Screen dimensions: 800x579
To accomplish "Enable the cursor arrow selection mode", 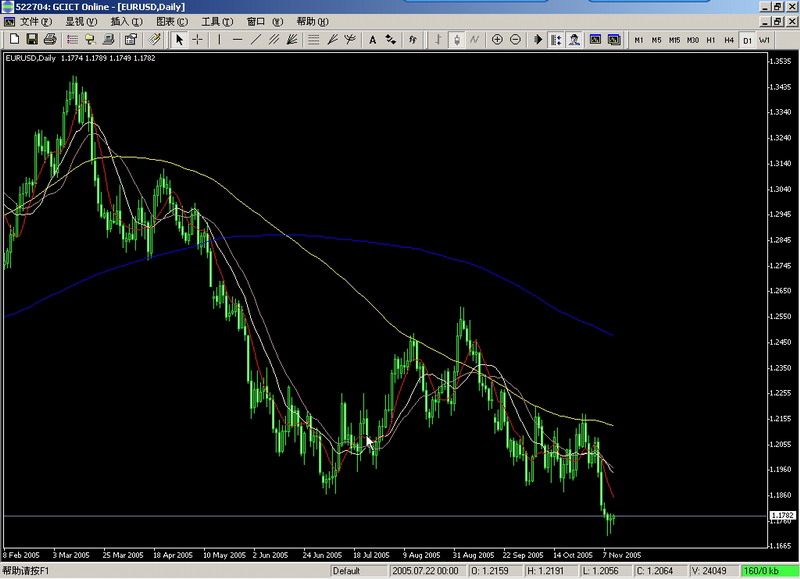I will 179,40.
